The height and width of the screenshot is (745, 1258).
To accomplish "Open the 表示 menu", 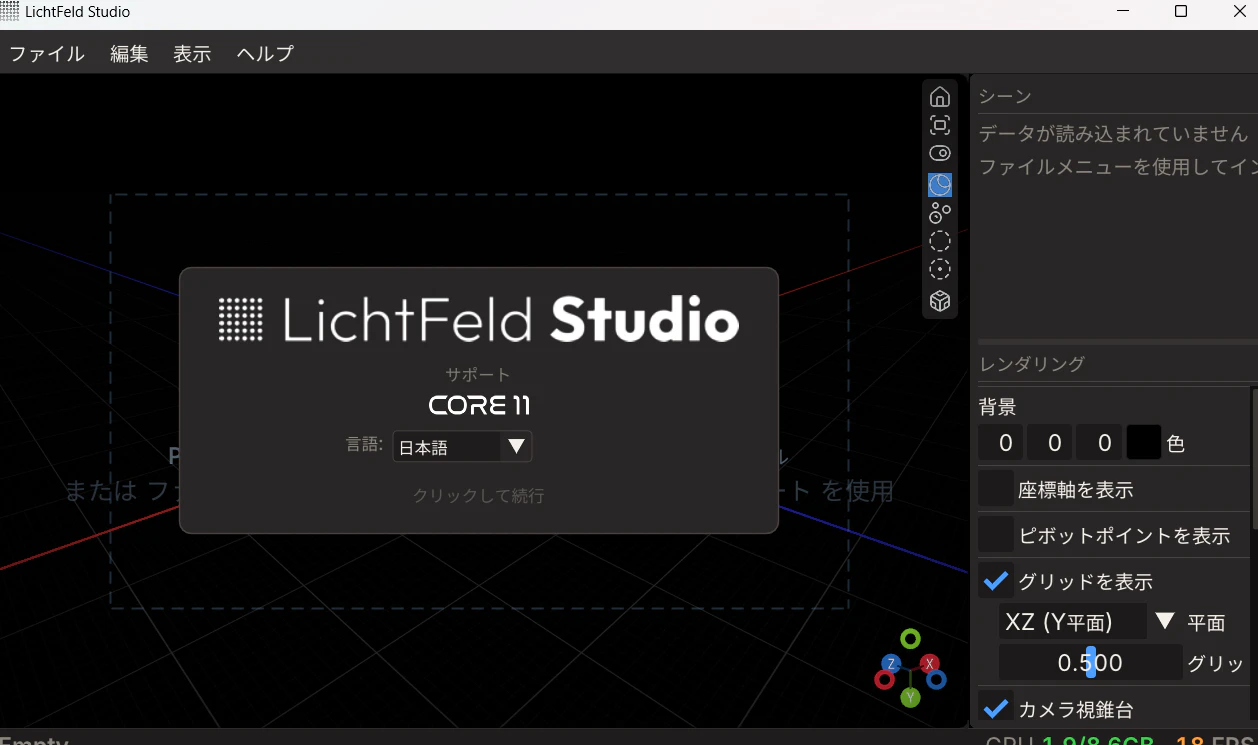I will [x=192, y=54].
